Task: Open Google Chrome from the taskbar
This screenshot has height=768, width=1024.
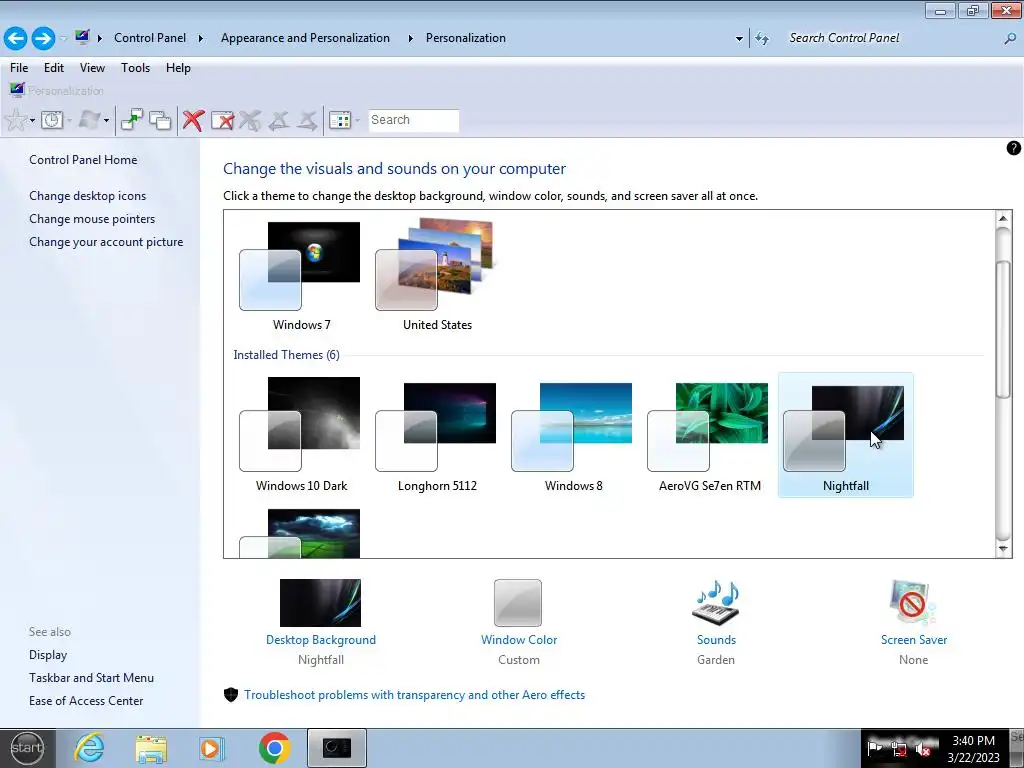Action: (274, 748)
